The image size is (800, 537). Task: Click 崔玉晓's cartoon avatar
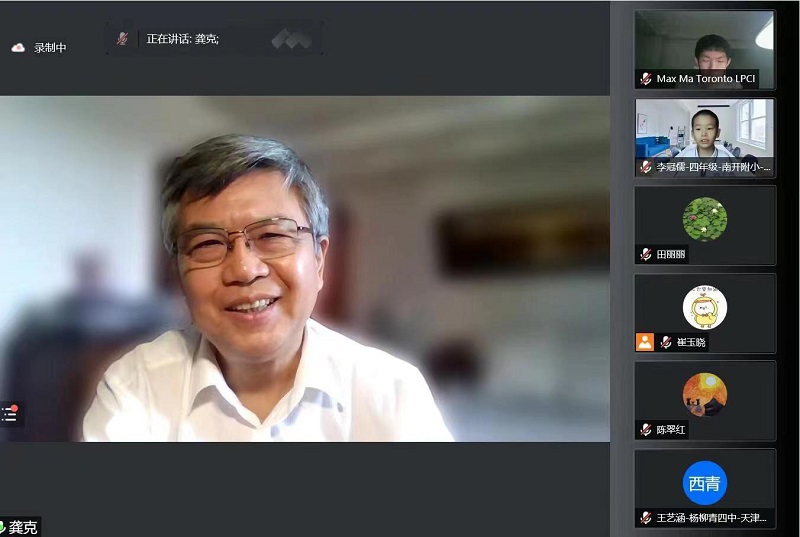tap(704, 307)
